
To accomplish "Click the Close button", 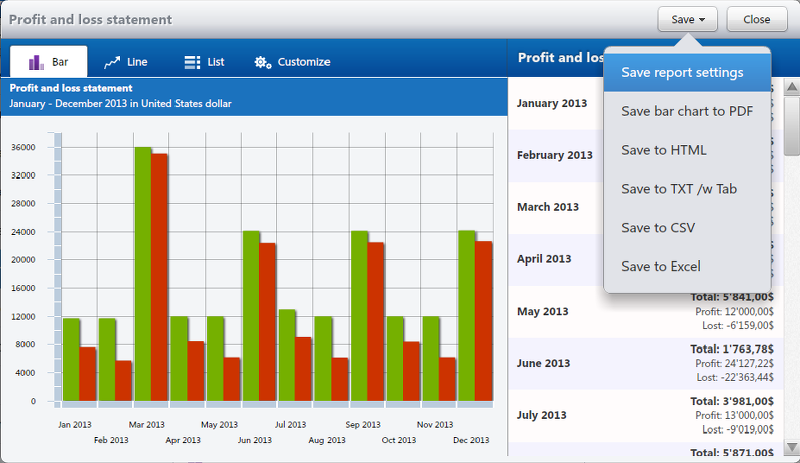I will (x=757, y=19).
